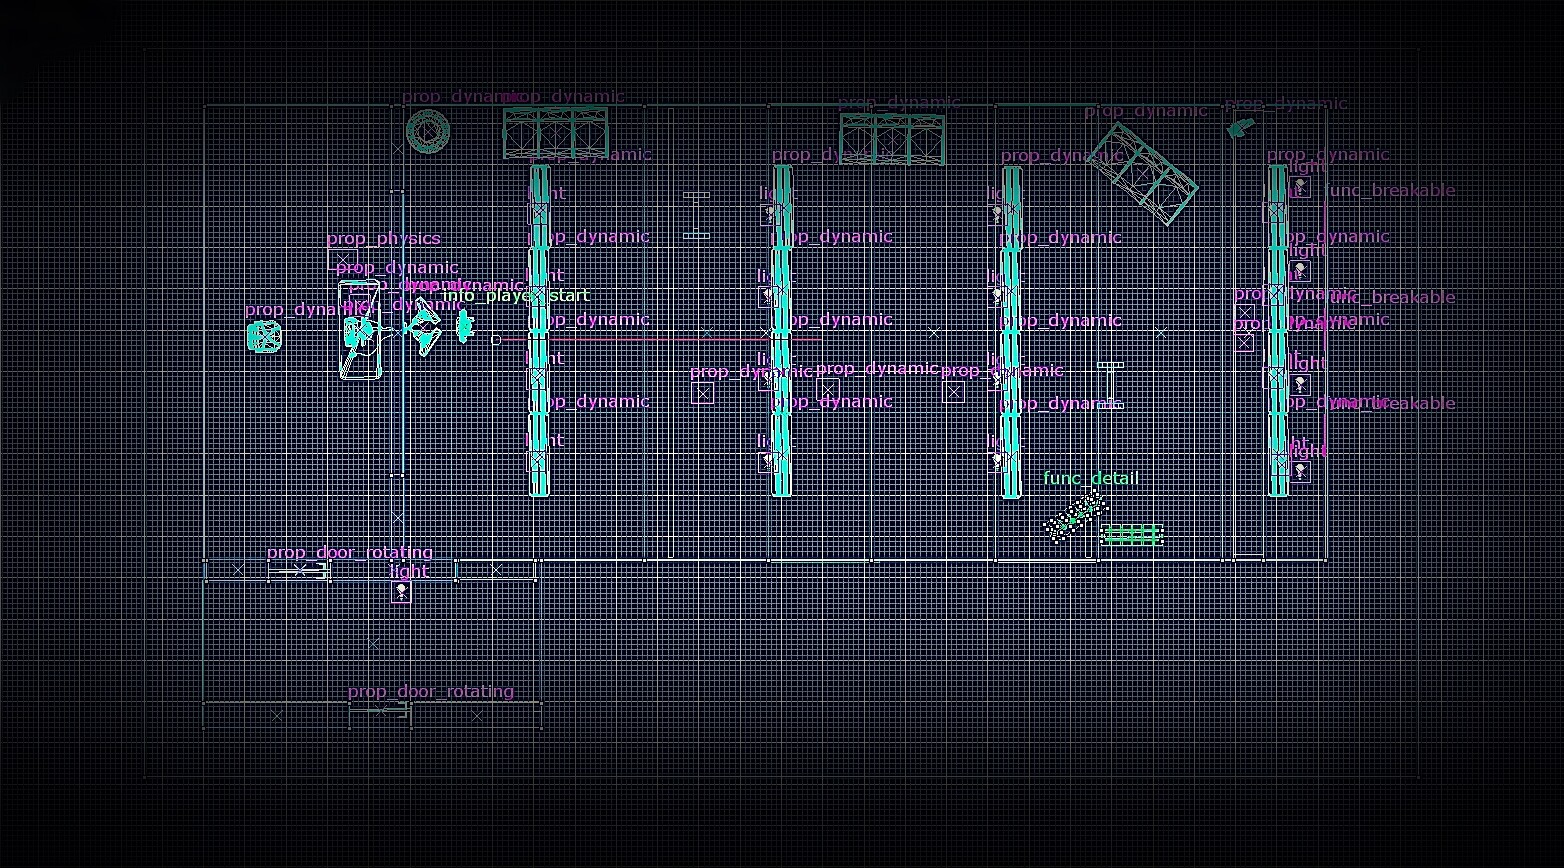Screen dimensions: 1564x868
Task: Click the topmost light bulb left of the third column
Action: pyautogui.click(x=997, y=213)
